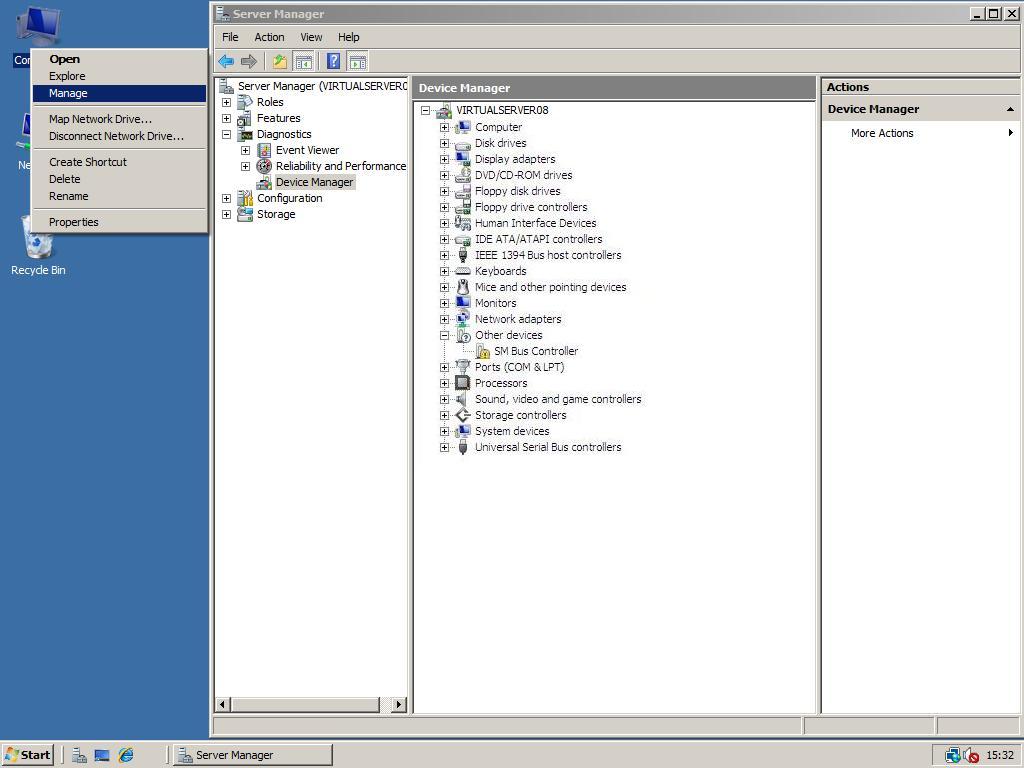
Task: Select Device Manager in the console tree
Action: tap(314, 182)
